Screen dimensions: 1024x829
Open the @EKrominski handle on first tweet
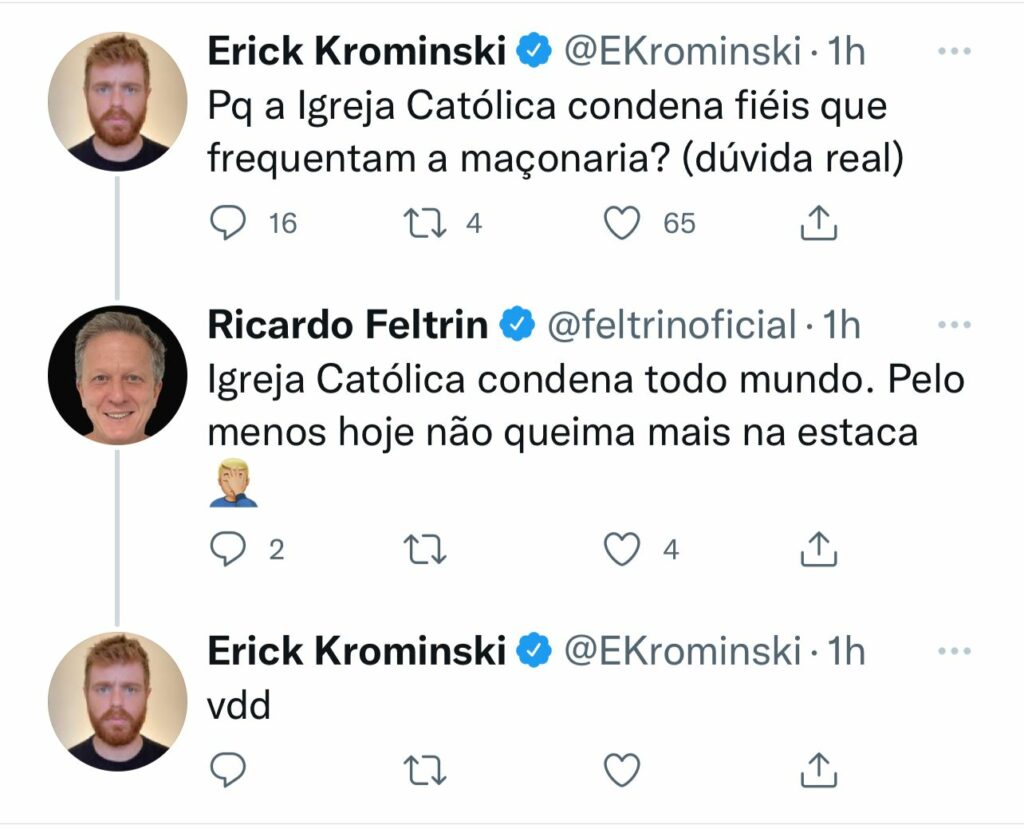683,51
